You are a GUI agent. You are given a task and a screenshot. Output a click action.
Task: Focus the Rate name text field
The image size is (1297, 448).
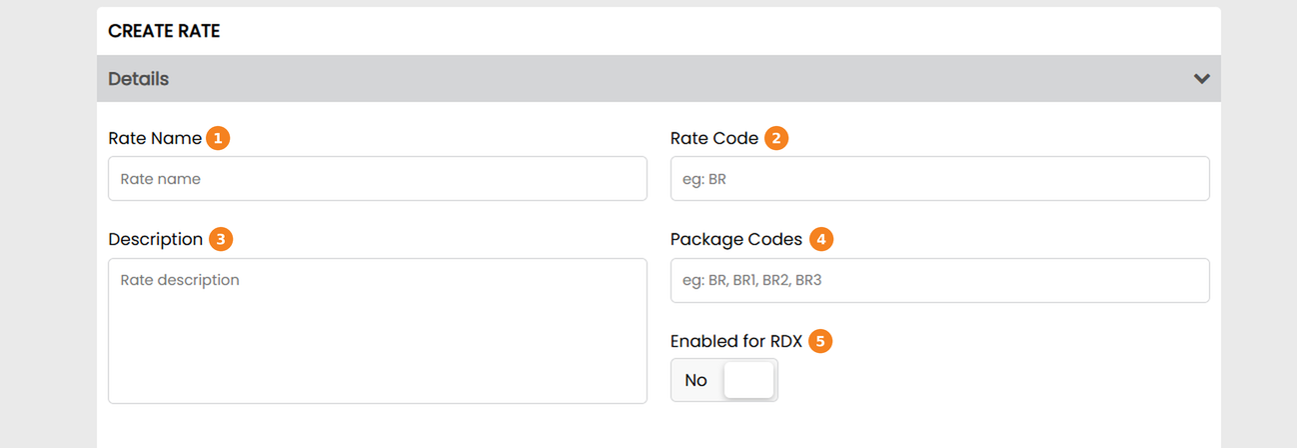click(x=377, y=179)
